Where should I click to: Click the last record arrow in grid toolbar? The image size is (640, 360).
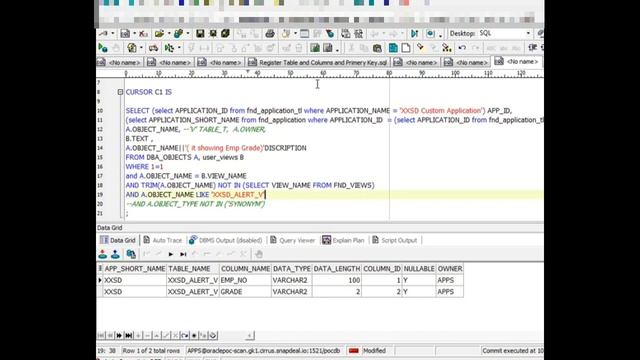click(x=183, y=254)
